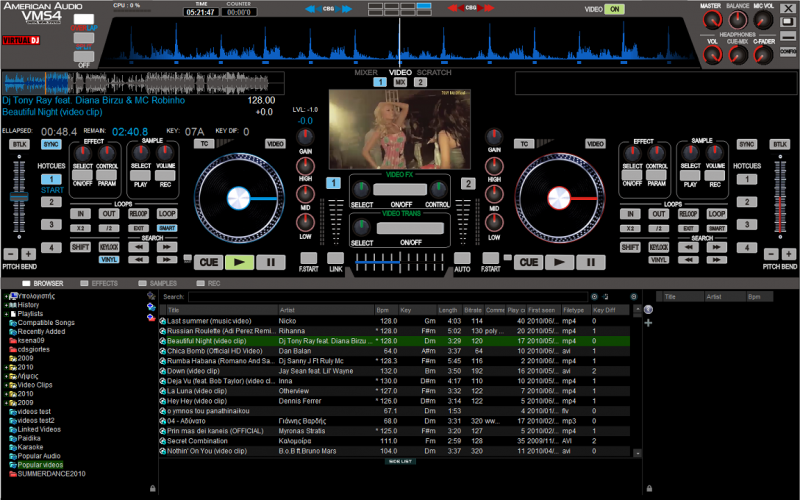Click the LINK button
Image resolution: width=800 pixels, height=500 pixels.
click(335, 258)
